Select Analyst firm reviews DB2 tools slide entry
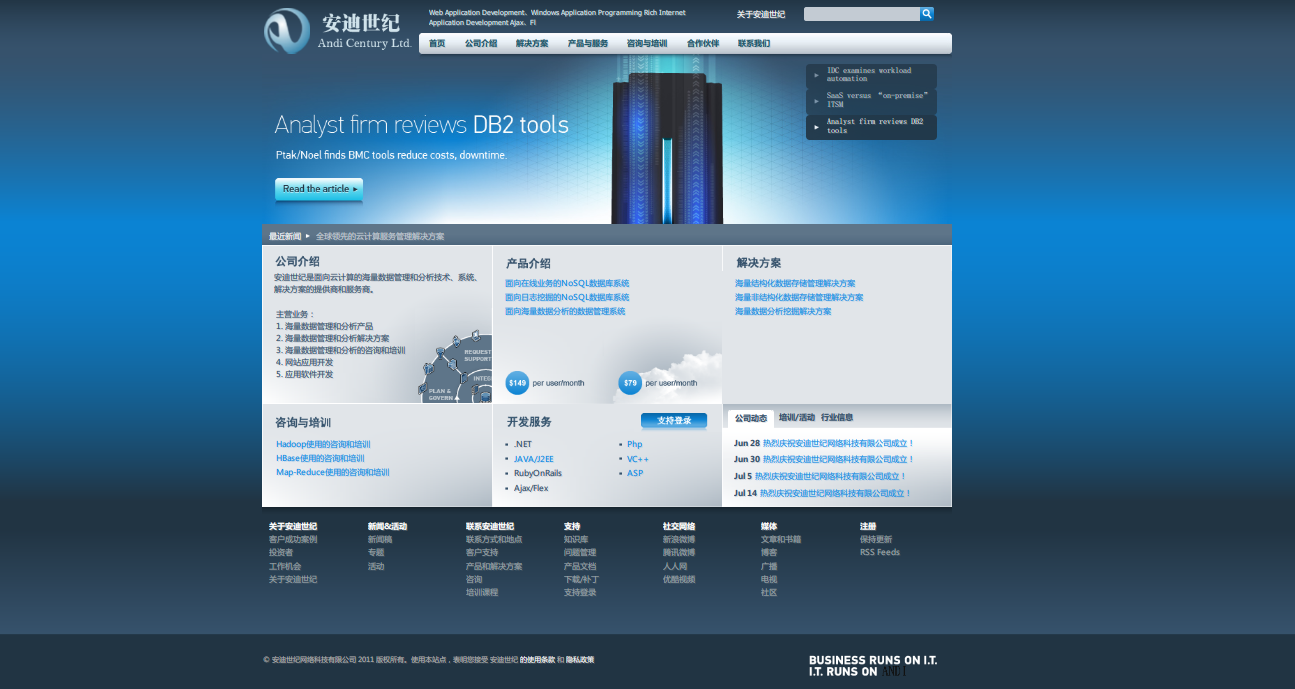This screenshot has width=1295, height=689. coord(871,126)
